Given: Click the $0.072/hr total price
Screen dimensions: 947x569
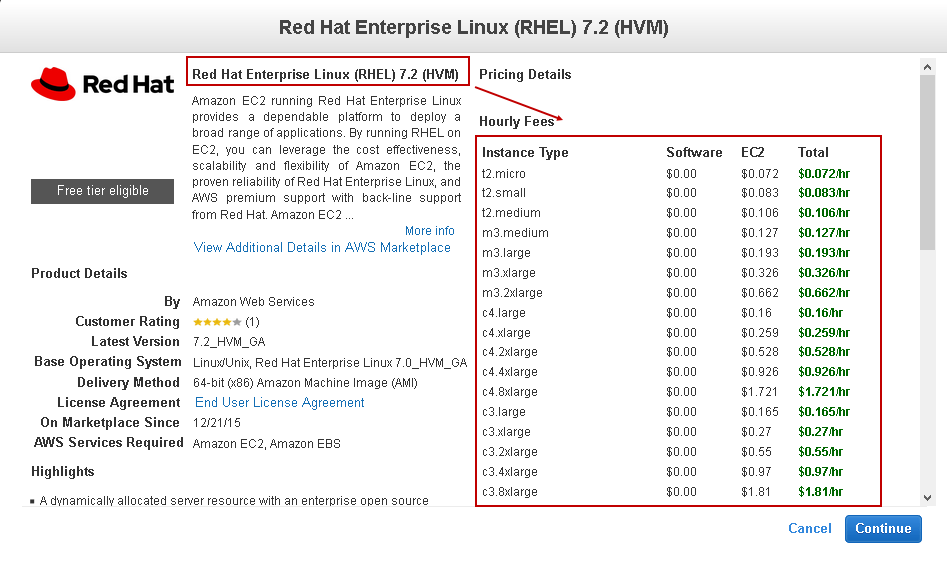Looking at the screenshot, I should 824,174.
